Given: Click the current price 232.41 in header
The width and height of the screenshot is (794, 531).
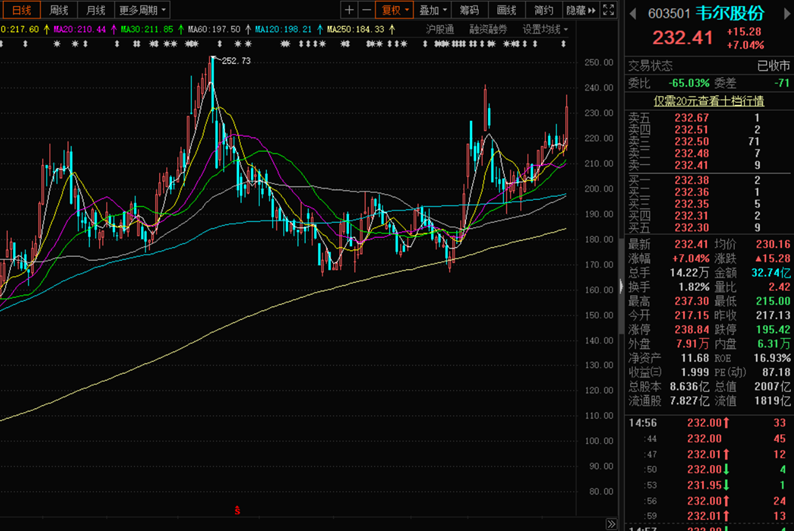Looking at the screenshot, I should point(683,37).
